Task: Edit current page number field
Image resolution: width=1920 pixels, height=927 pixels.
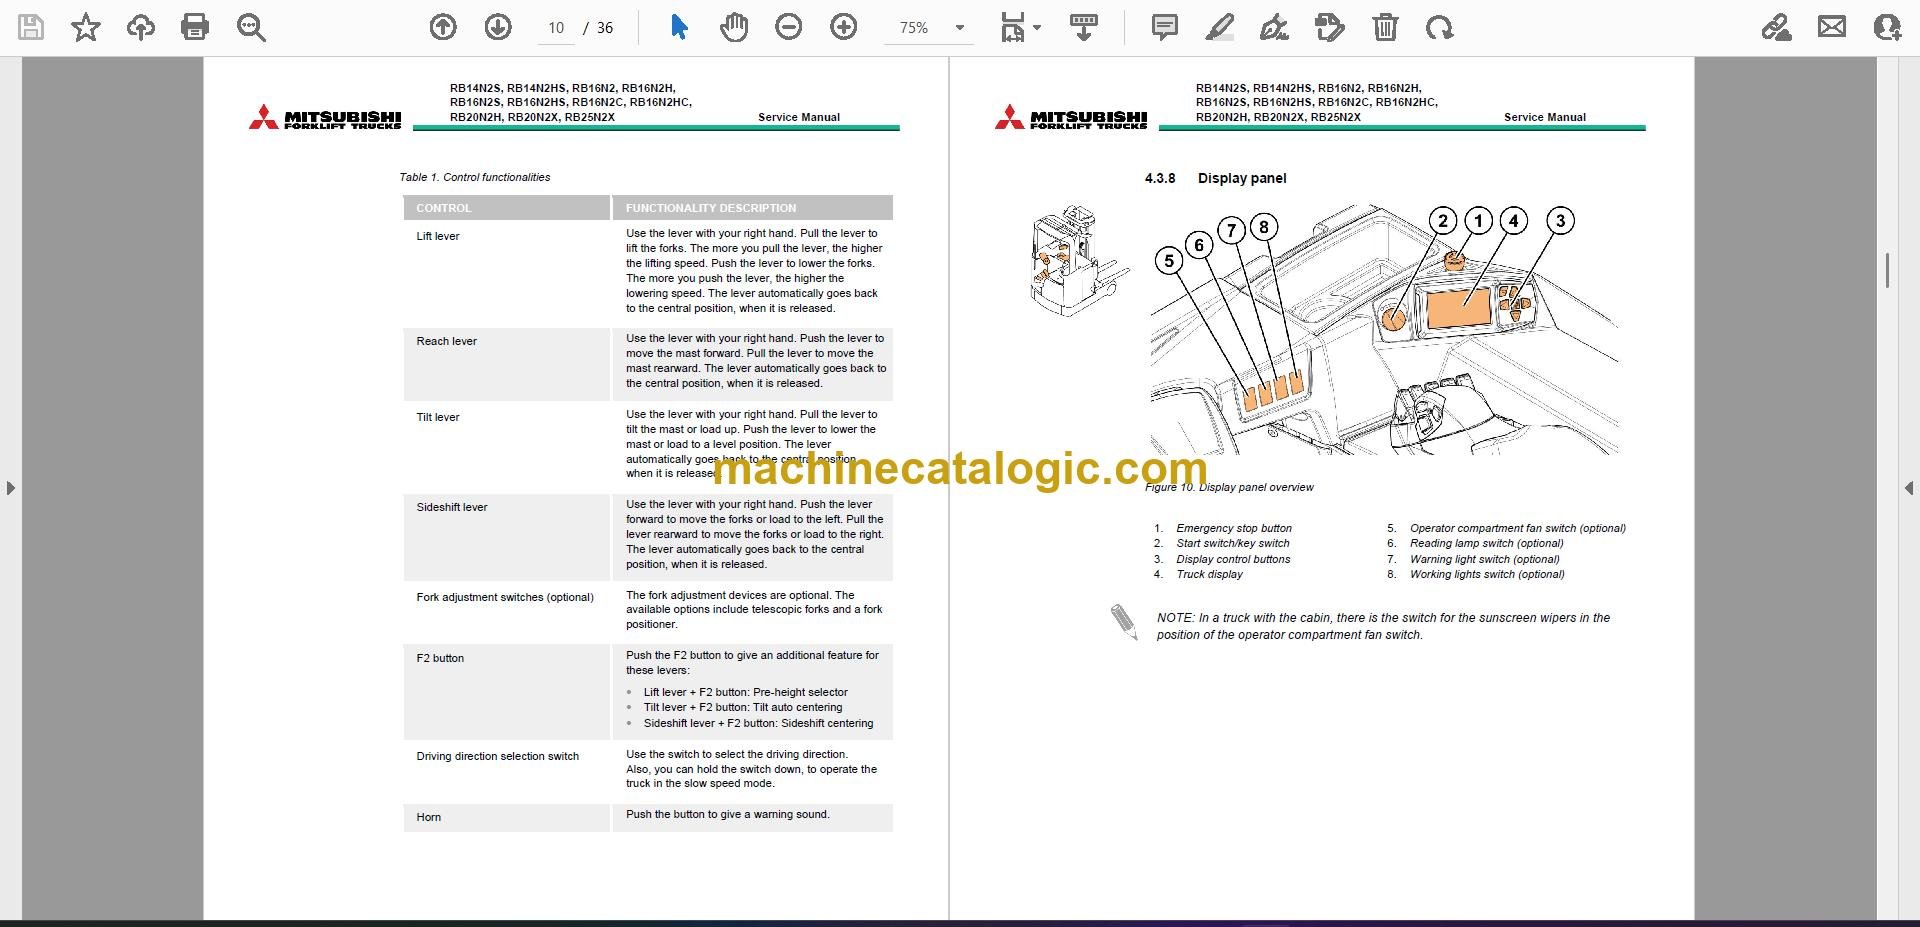Action: (556, 28)
